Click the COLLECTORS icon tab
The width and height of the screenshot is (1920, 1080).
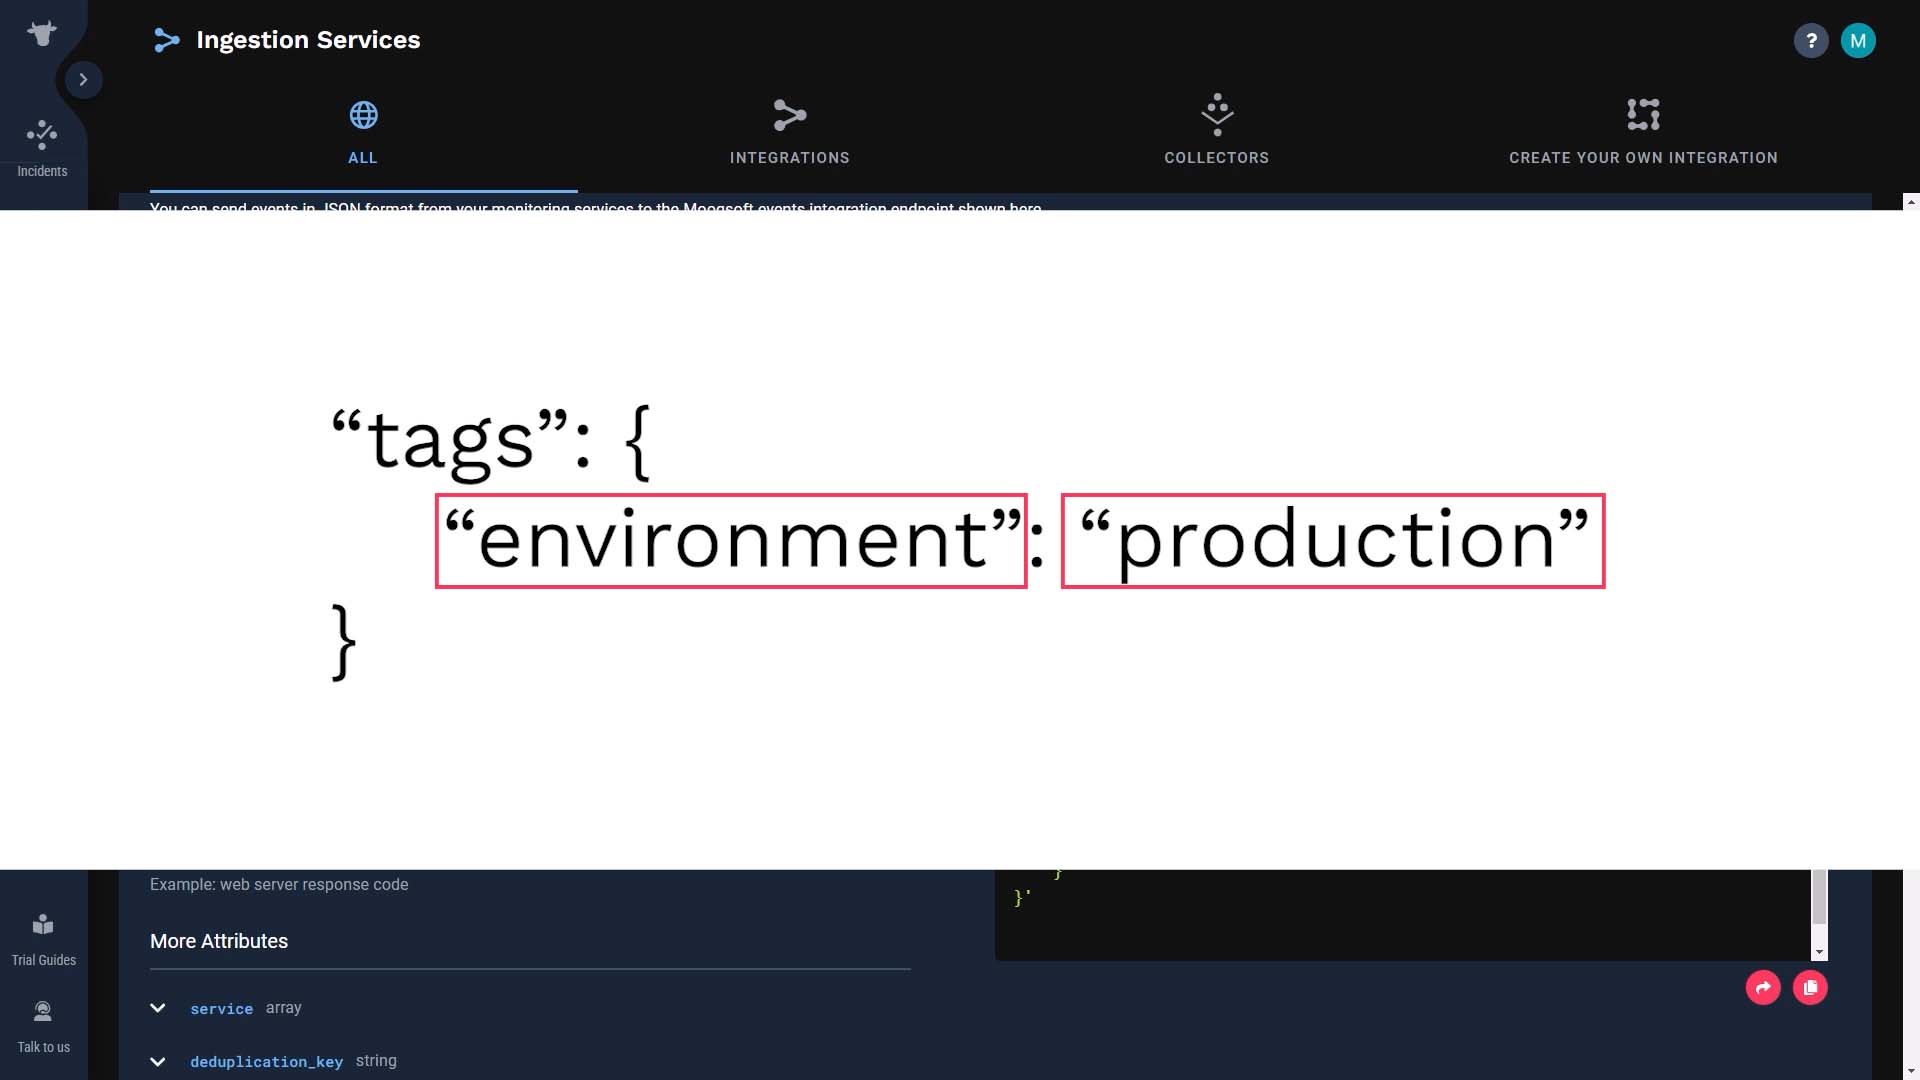(1216, 131)
